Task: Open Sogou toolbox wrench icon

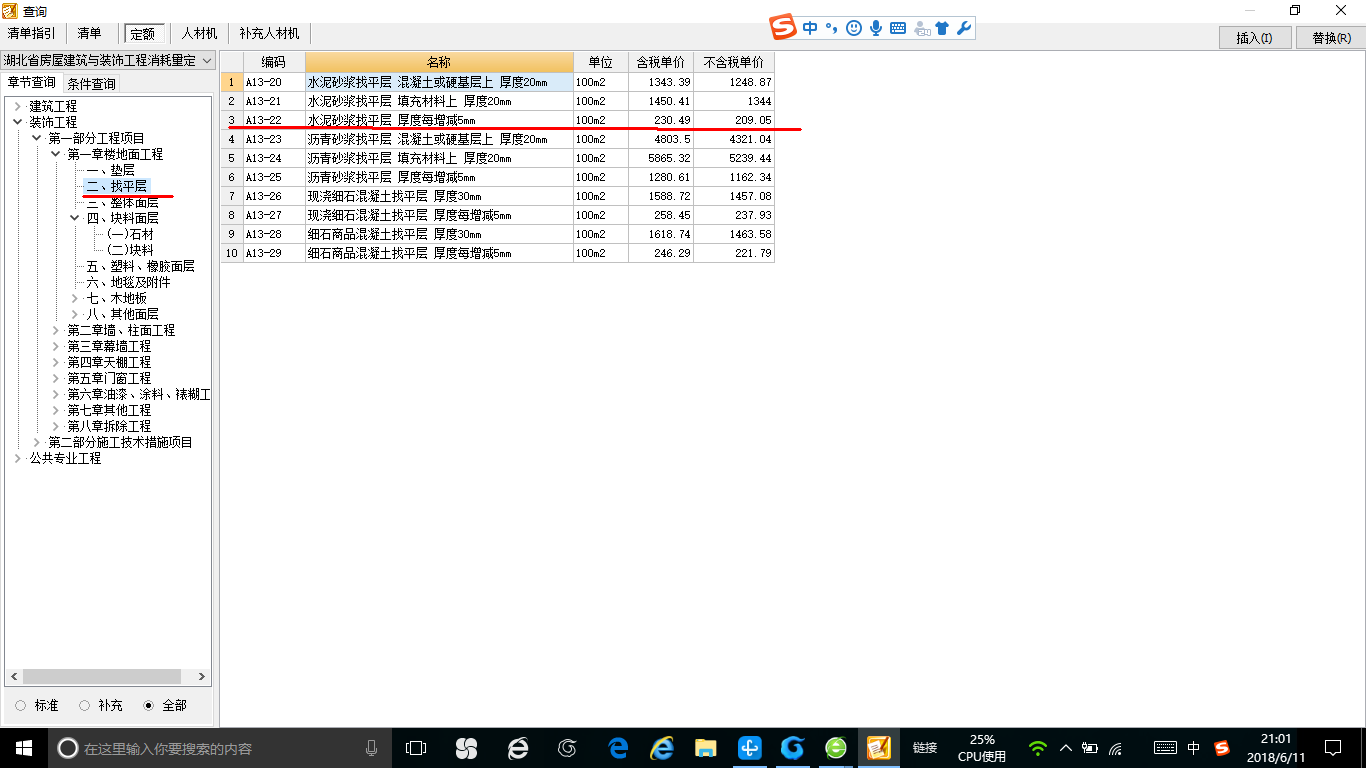Action: click(x=964, y=28)
